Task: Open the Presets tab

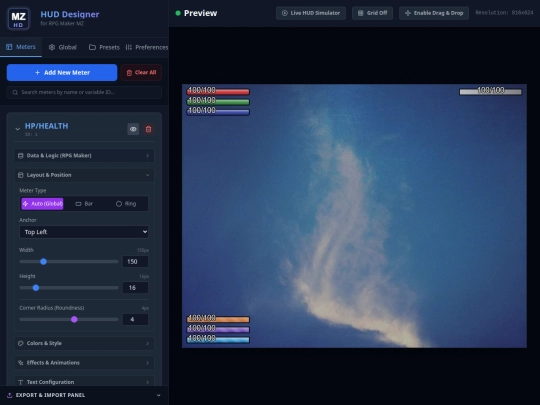Action: pyautogui.click(x=104, y=47)
